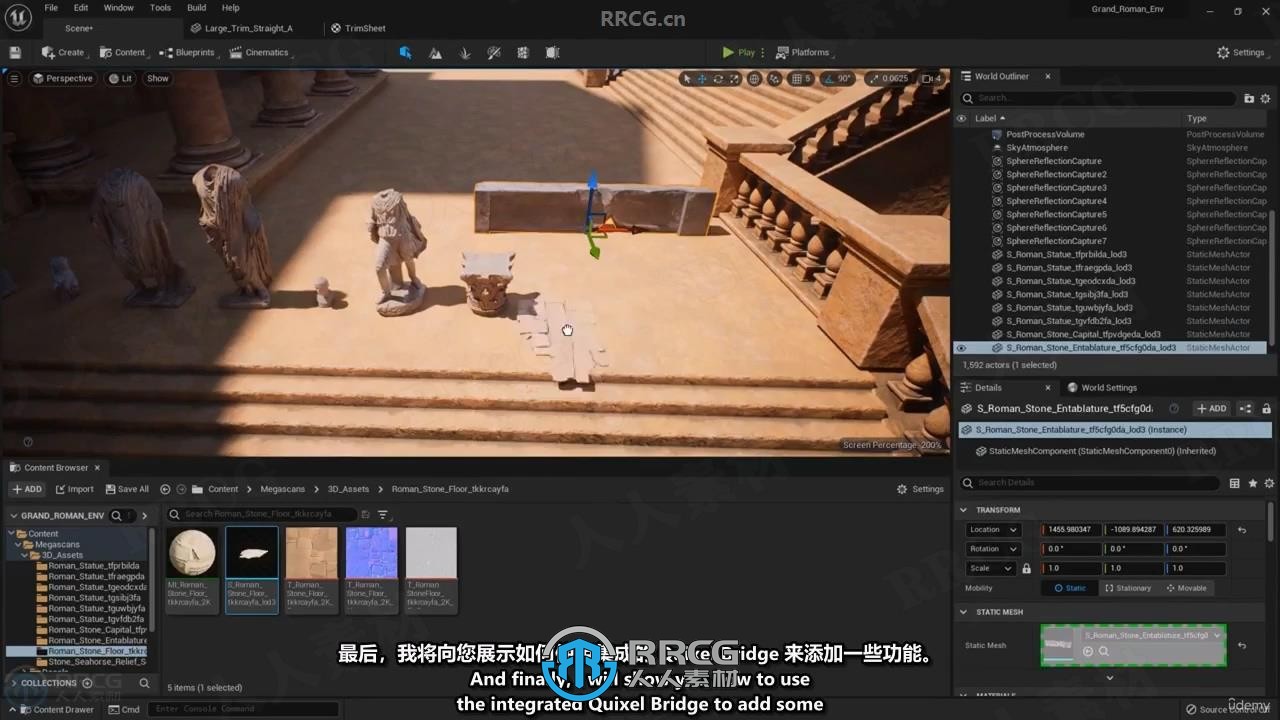Open editor Settings in main toolbar
This screenshot has width=1280, height=720.
[x=1240, y=52]
